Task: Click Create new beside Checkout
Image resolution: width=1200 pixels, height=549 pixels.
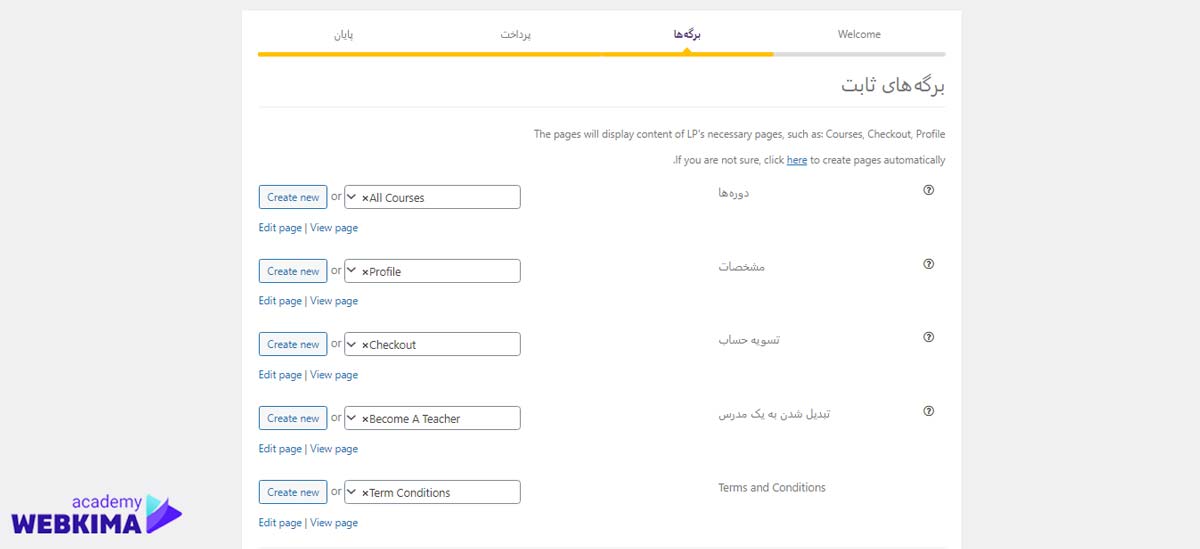Action: click(x=293, y=344)
